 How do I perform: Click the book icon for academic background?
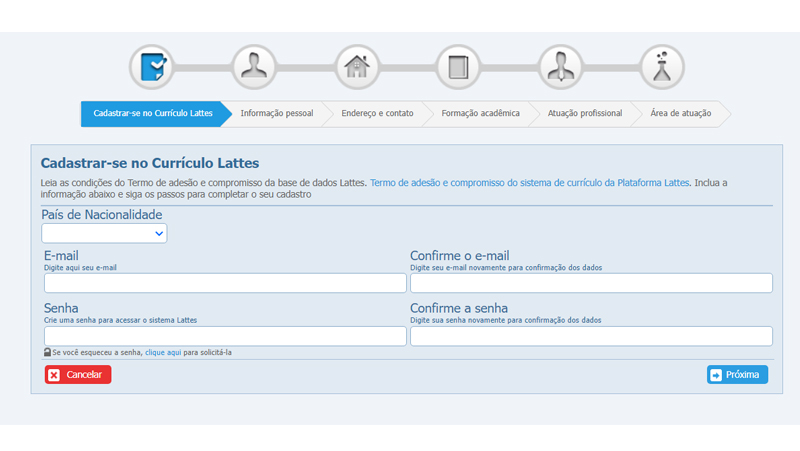(x=458, y=67)
